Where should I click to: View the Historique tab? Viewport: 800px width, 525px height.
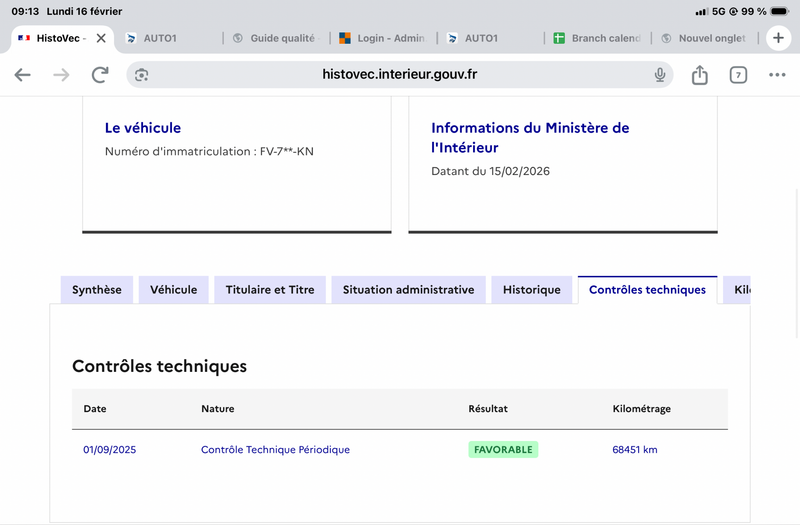point(532,290)
